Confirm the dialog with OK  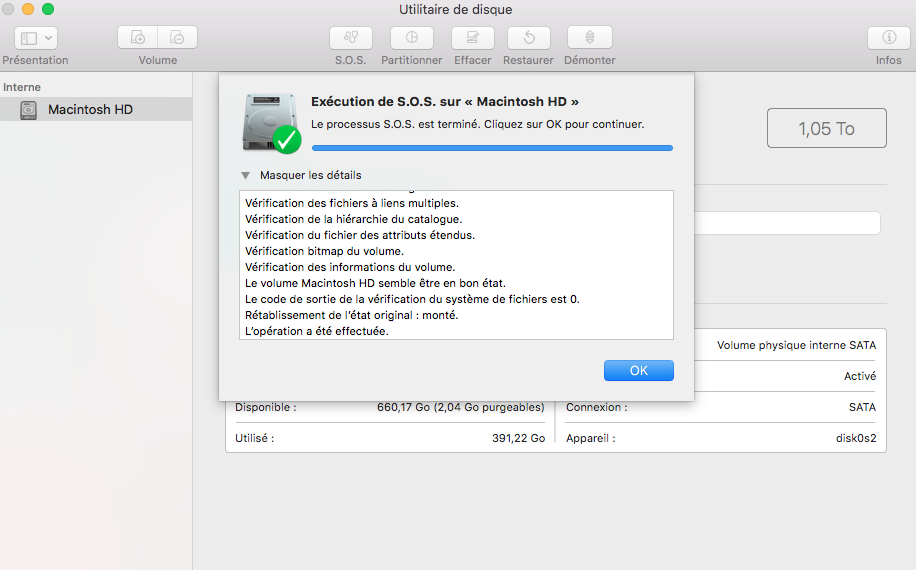(638, 370)
